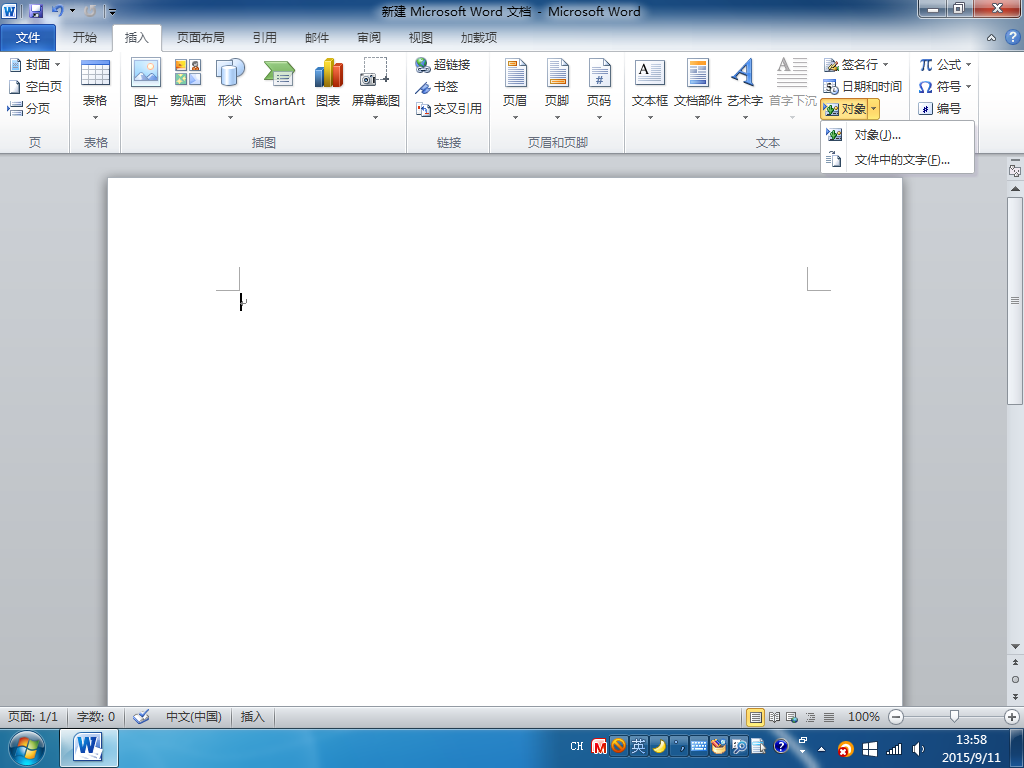1024x768 pixels.
Task: Click the page indicator 页面: 1/1
Action: [33, 717]
